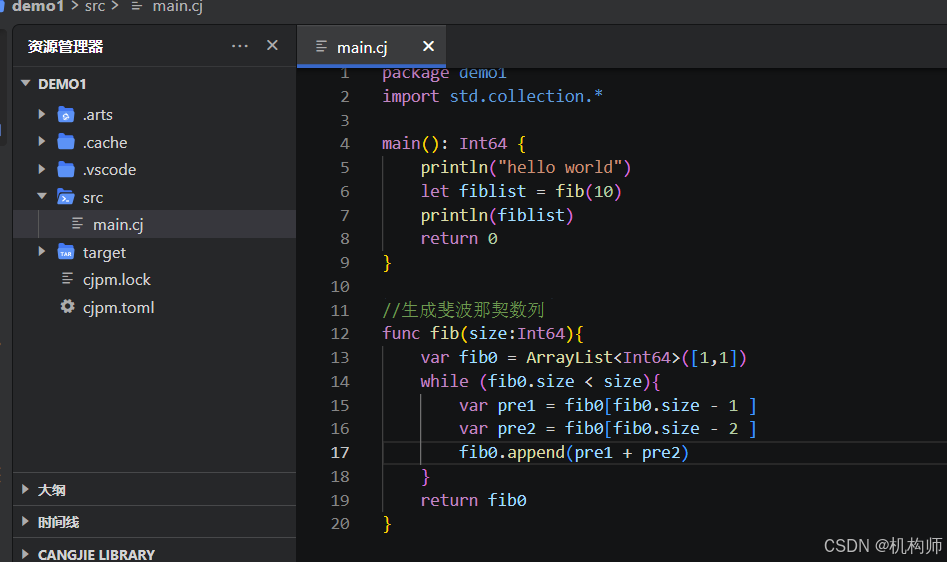Select the src folder name
This screenshot has width=947, height=562.
point(93,198)
